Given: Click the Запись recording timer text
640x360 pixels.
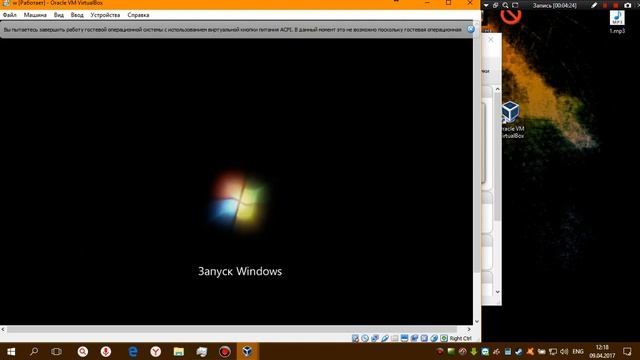Looking at the screenshot, I should tap(554, 5).
